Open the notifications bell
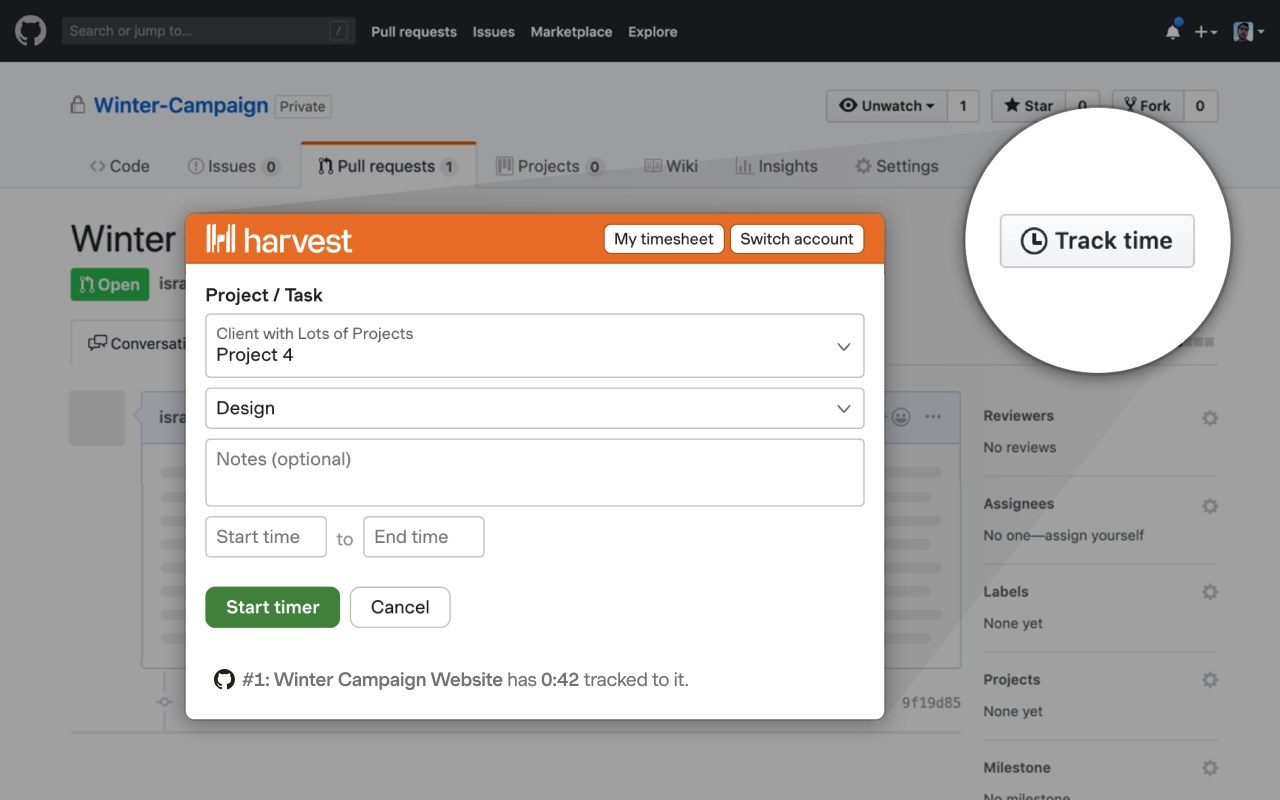Viewport: 1280px width, 800px height. [1173, 31]
